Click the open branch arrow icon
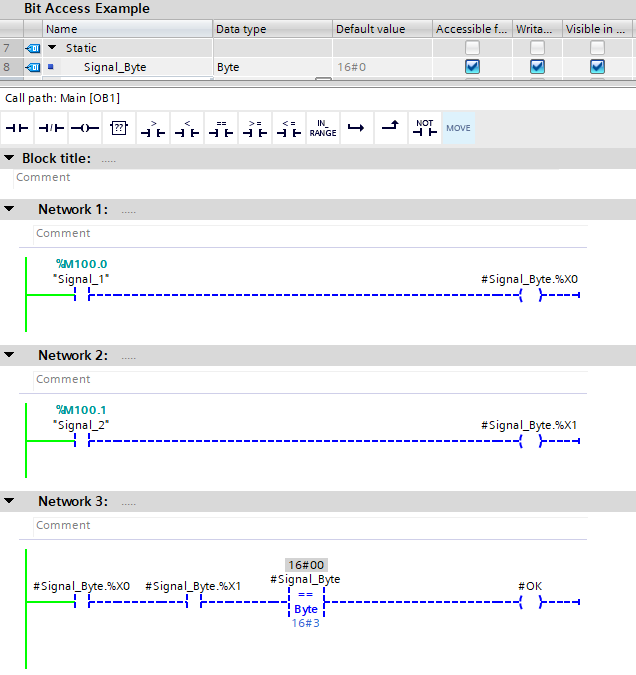The height and width of the screenshot is (675, 636). (x=356, y=128)
